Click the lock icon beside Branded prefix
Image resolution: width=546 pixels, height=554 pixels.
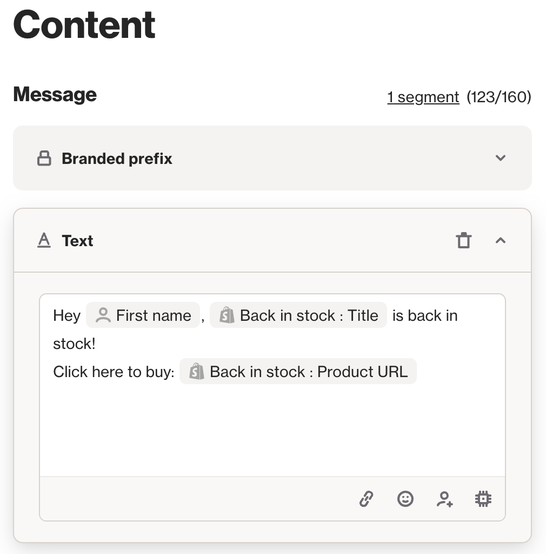[44, 158]
